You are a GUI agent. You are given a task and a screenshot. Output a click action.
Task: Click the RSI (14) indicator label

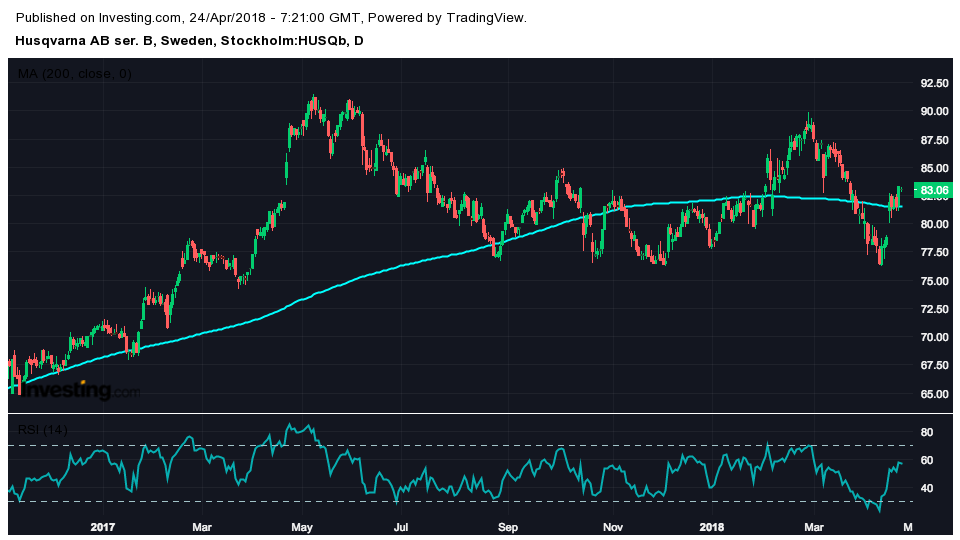click(x=42, y=430)
